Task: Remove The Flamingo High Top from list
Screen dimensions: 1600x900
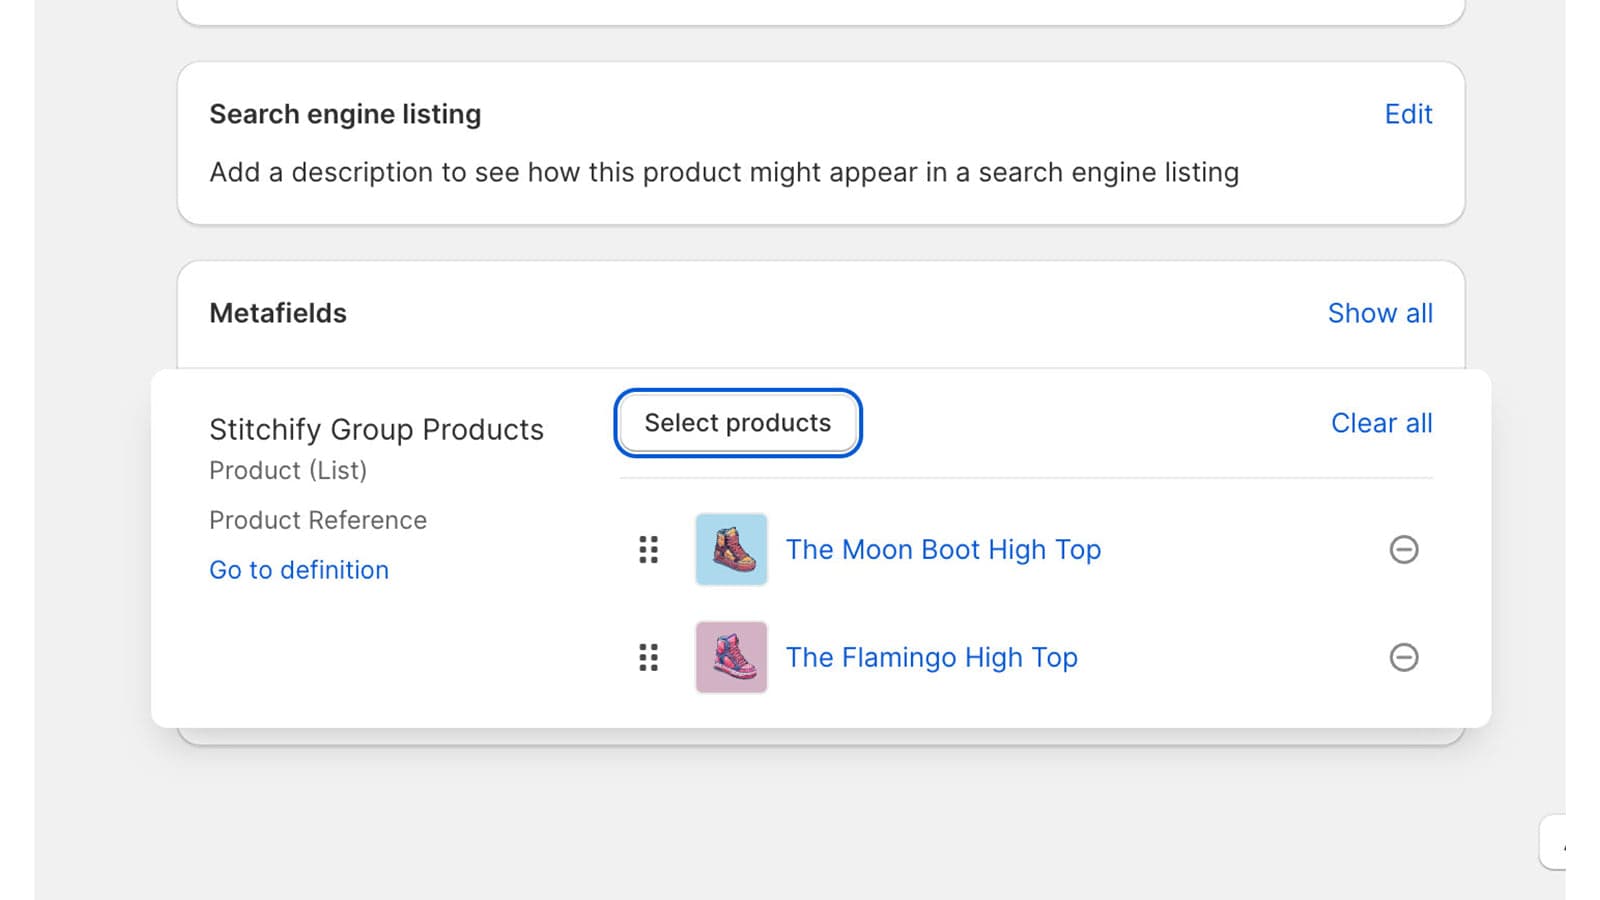Action: (1403, 658)
